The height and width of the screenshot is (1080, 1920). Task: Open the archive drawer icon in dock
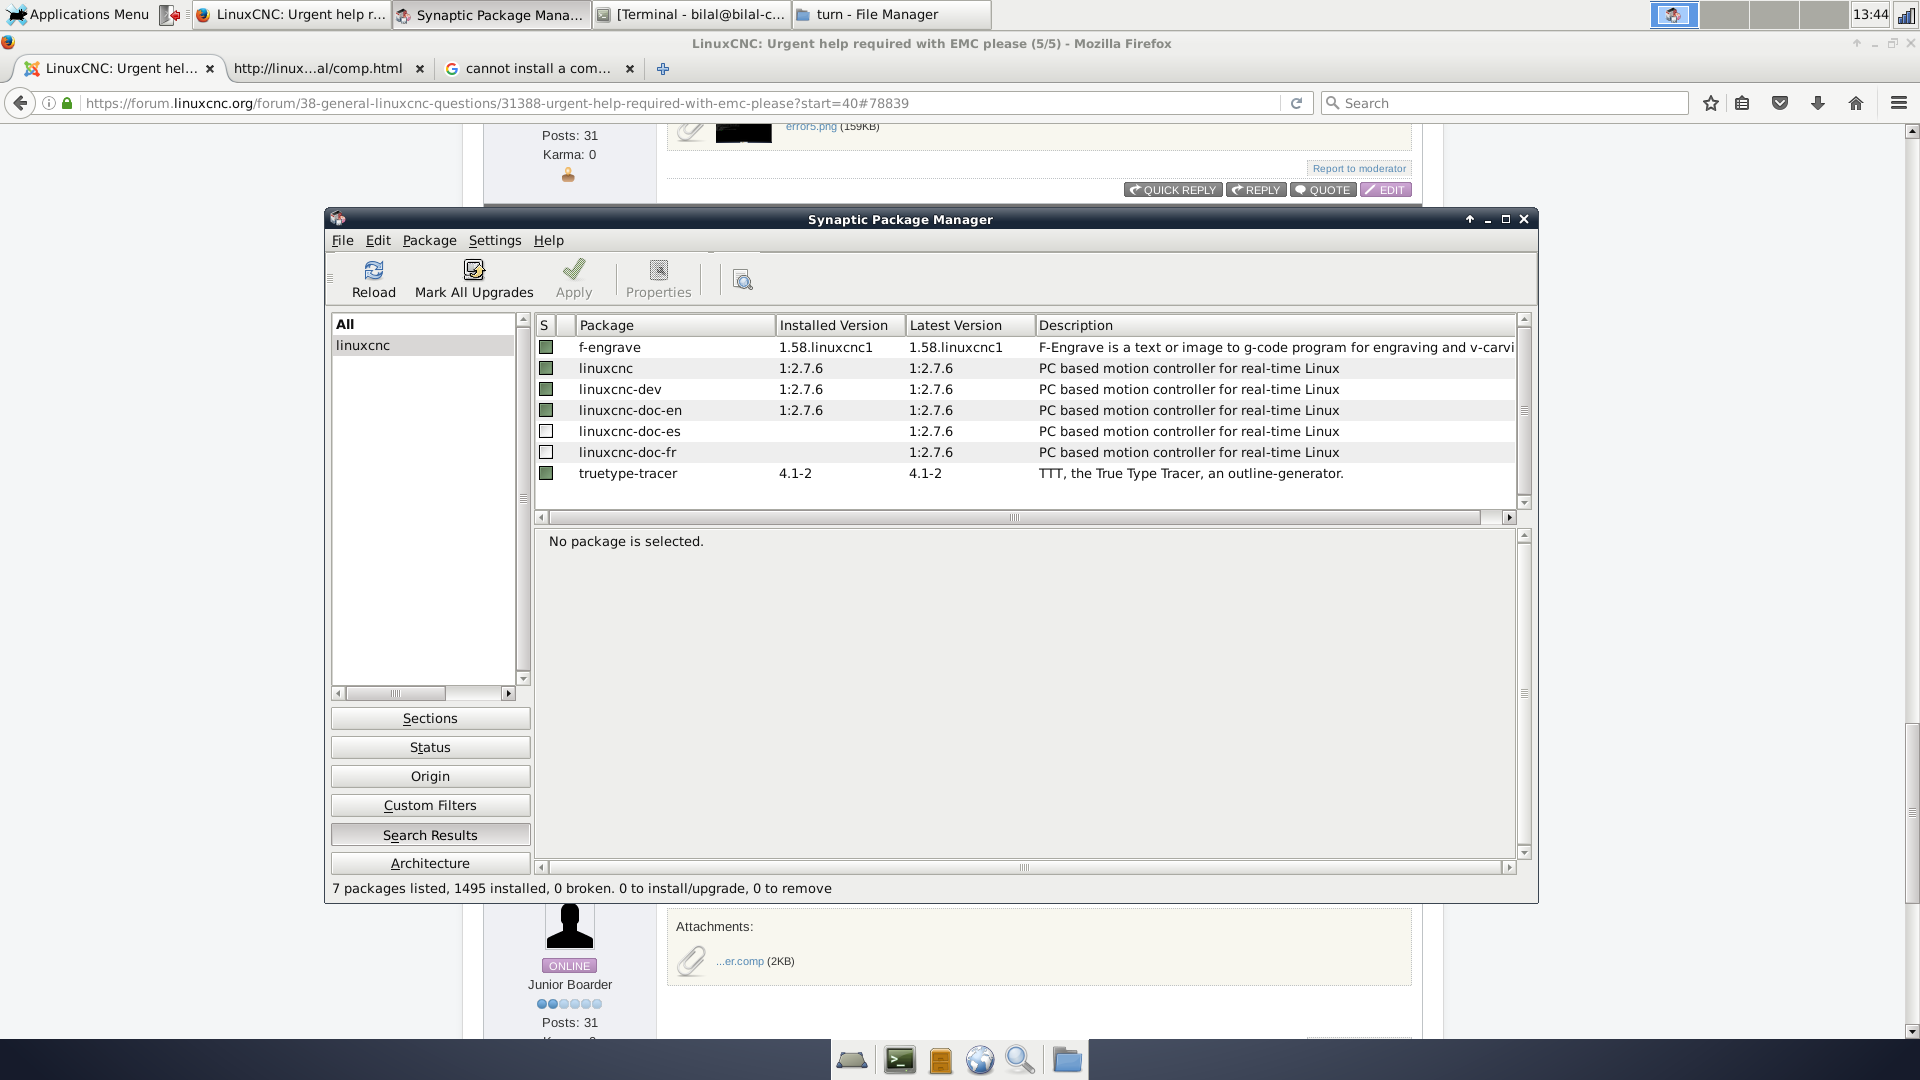pos(940,1060)
